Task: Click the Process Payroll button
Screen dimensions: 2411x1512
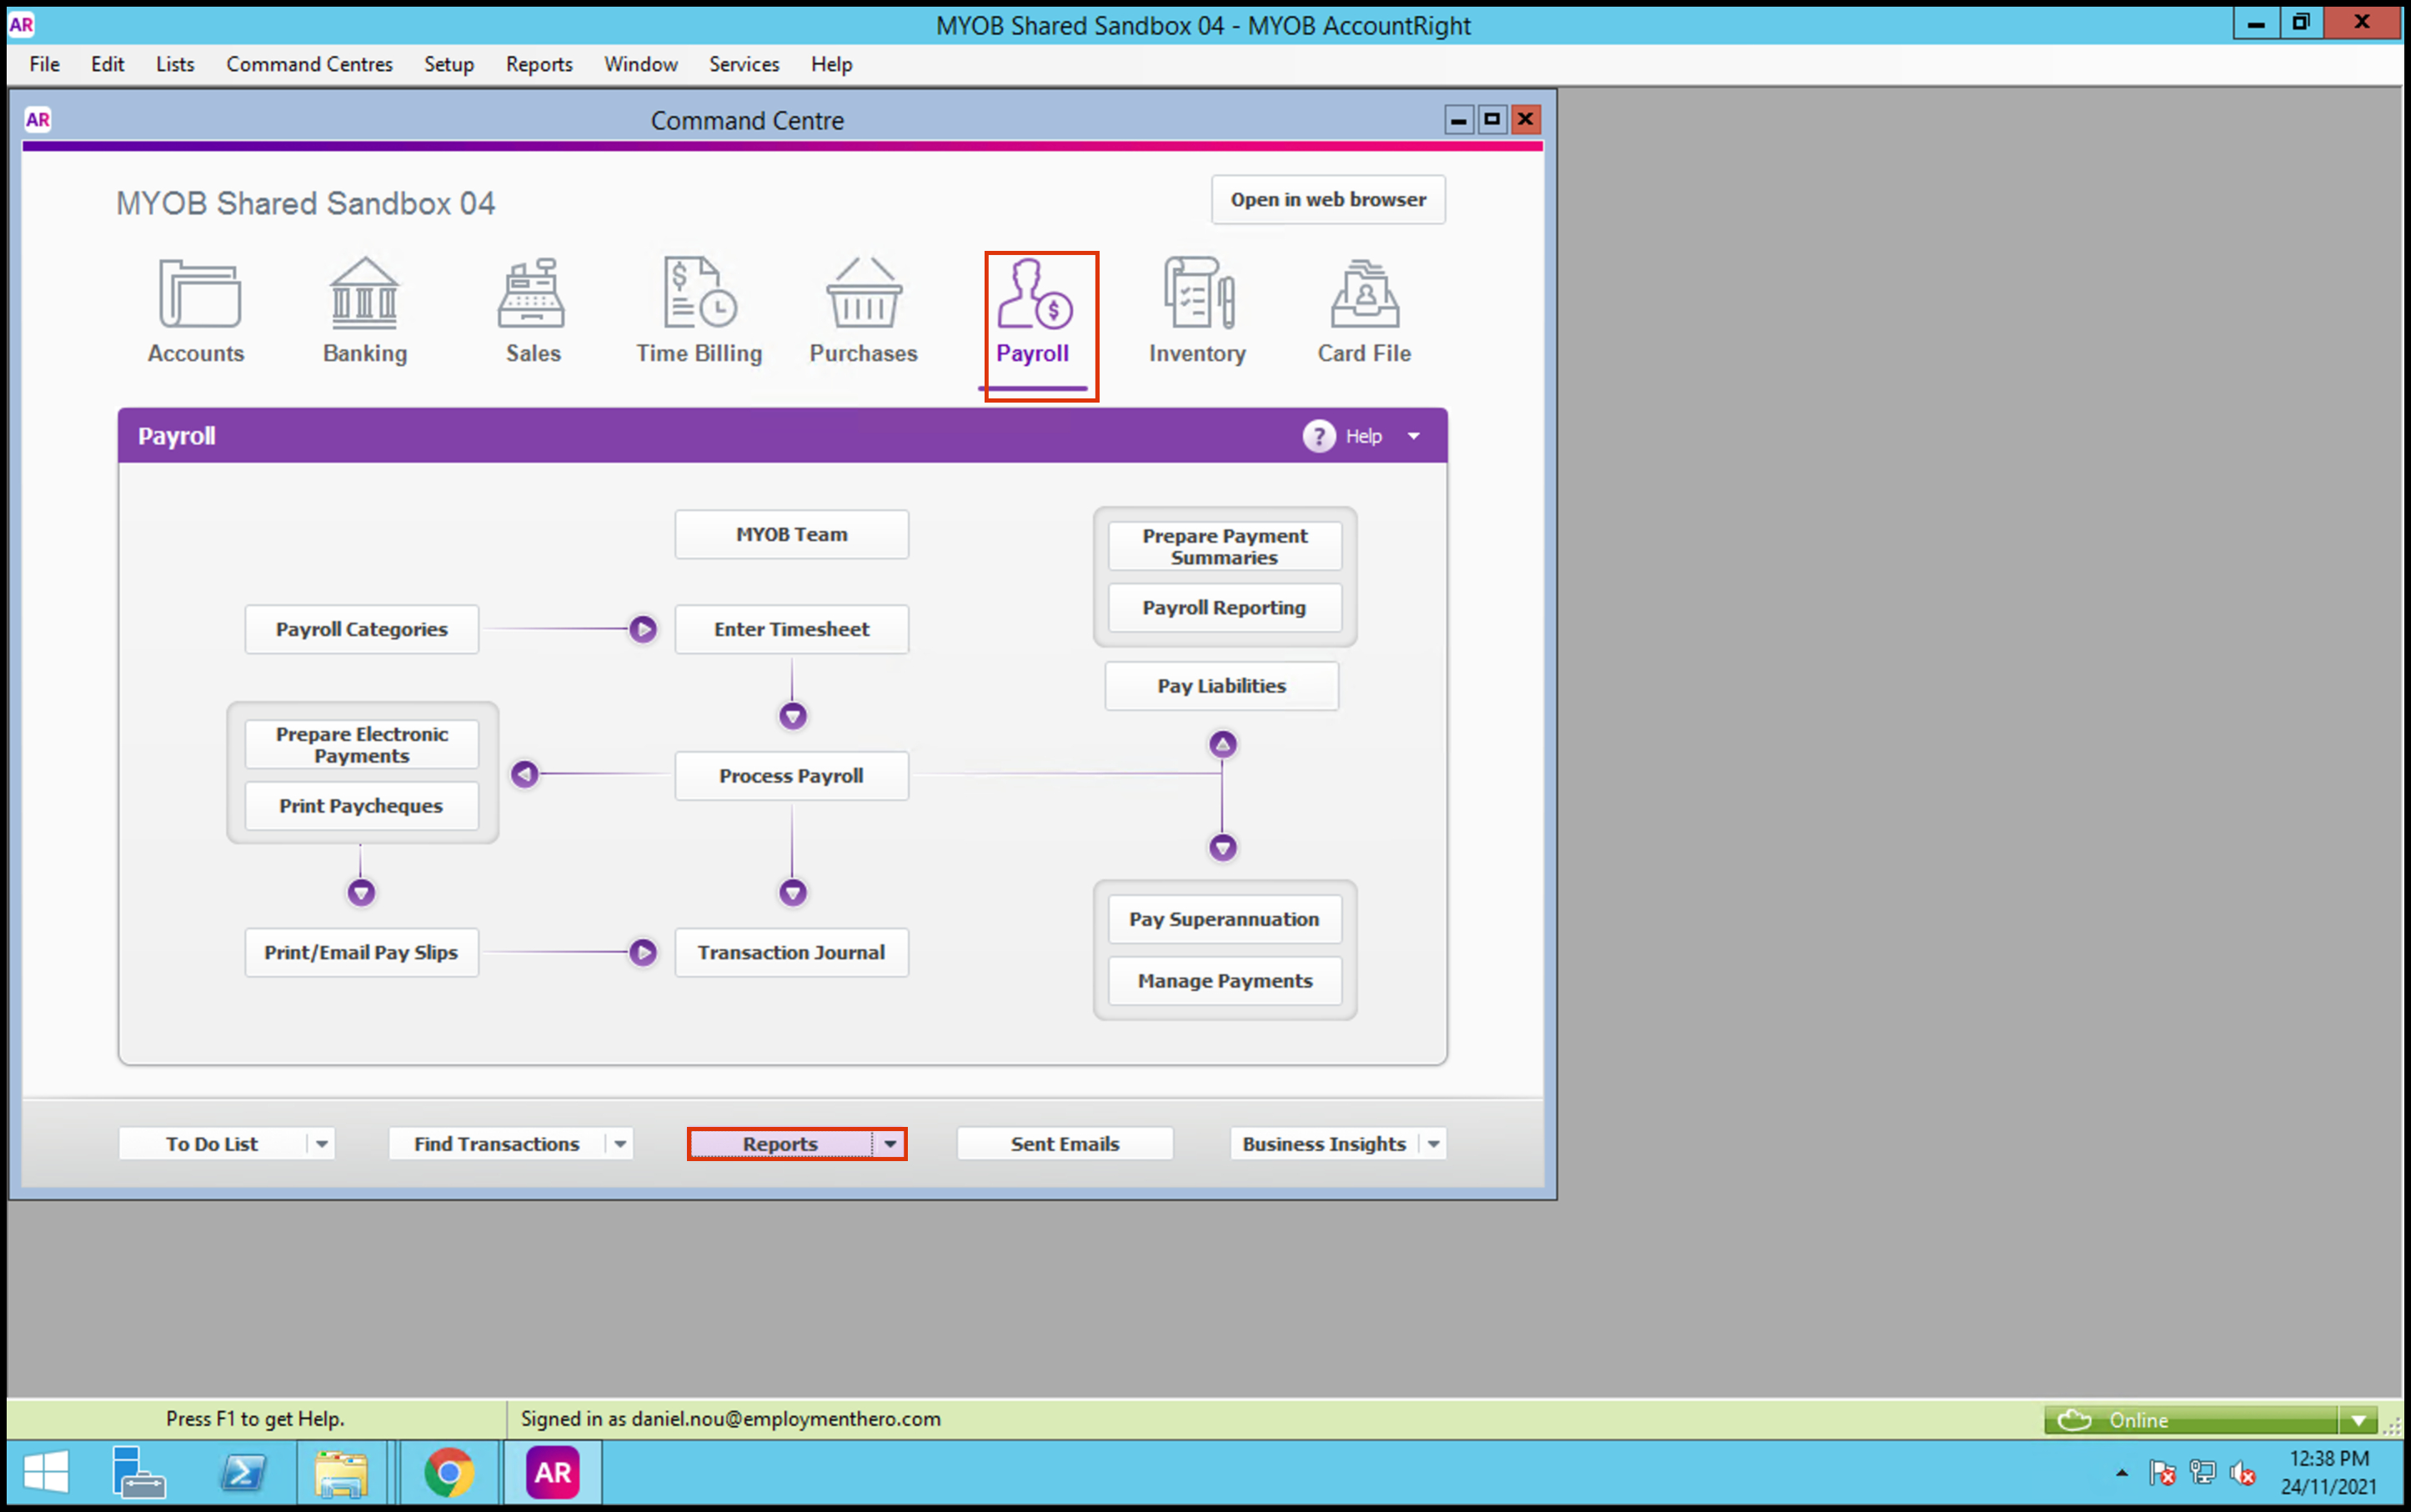Action: click(x=791, y=776)
